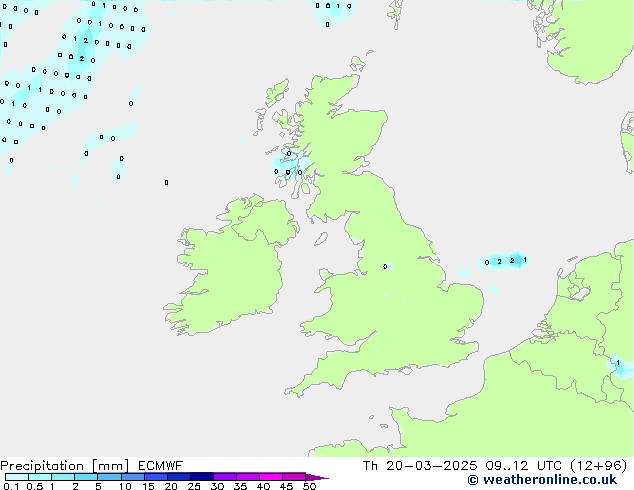
Task: Select the 45–50 mm legend color swatch
Action: pos(294,477)
